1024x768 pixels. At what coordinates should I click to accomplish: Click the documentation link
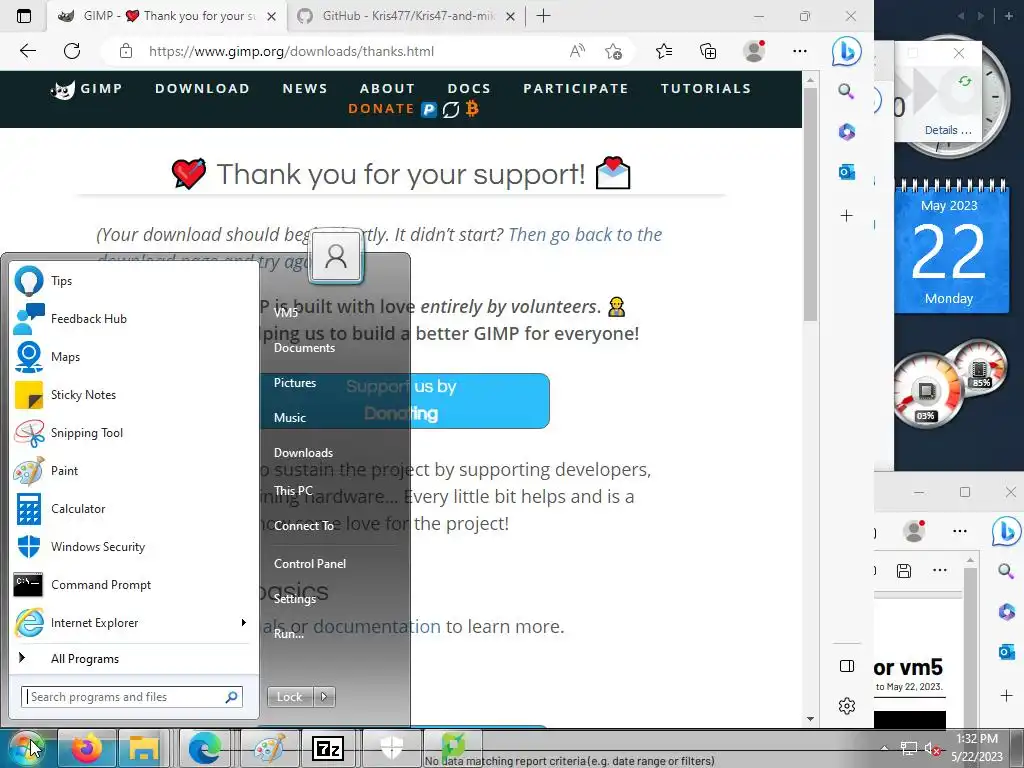click(x=377, y=626)
